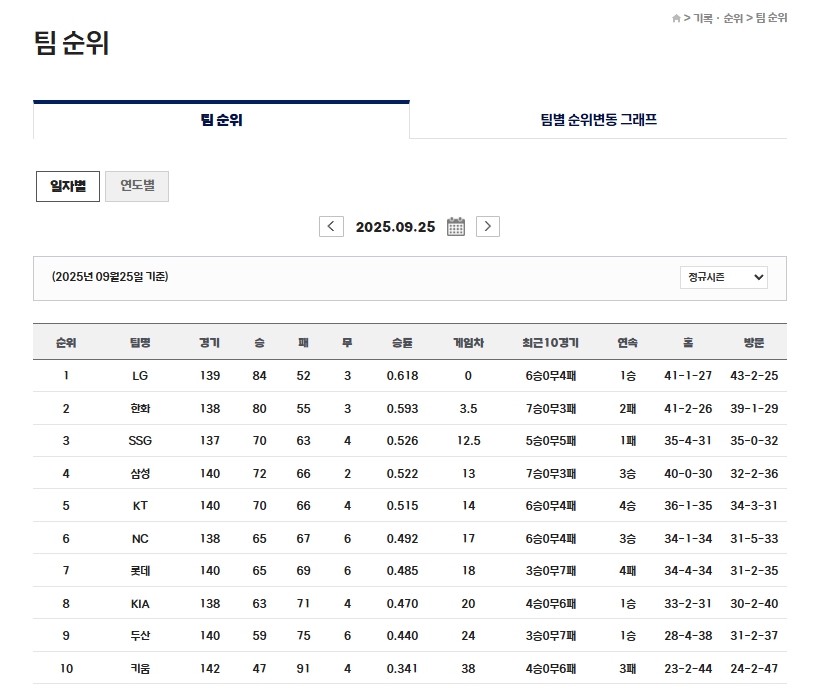This screenshot has width=814, height=697.
Task: Click 키움 games played 142
Action: tap(210, 668)
